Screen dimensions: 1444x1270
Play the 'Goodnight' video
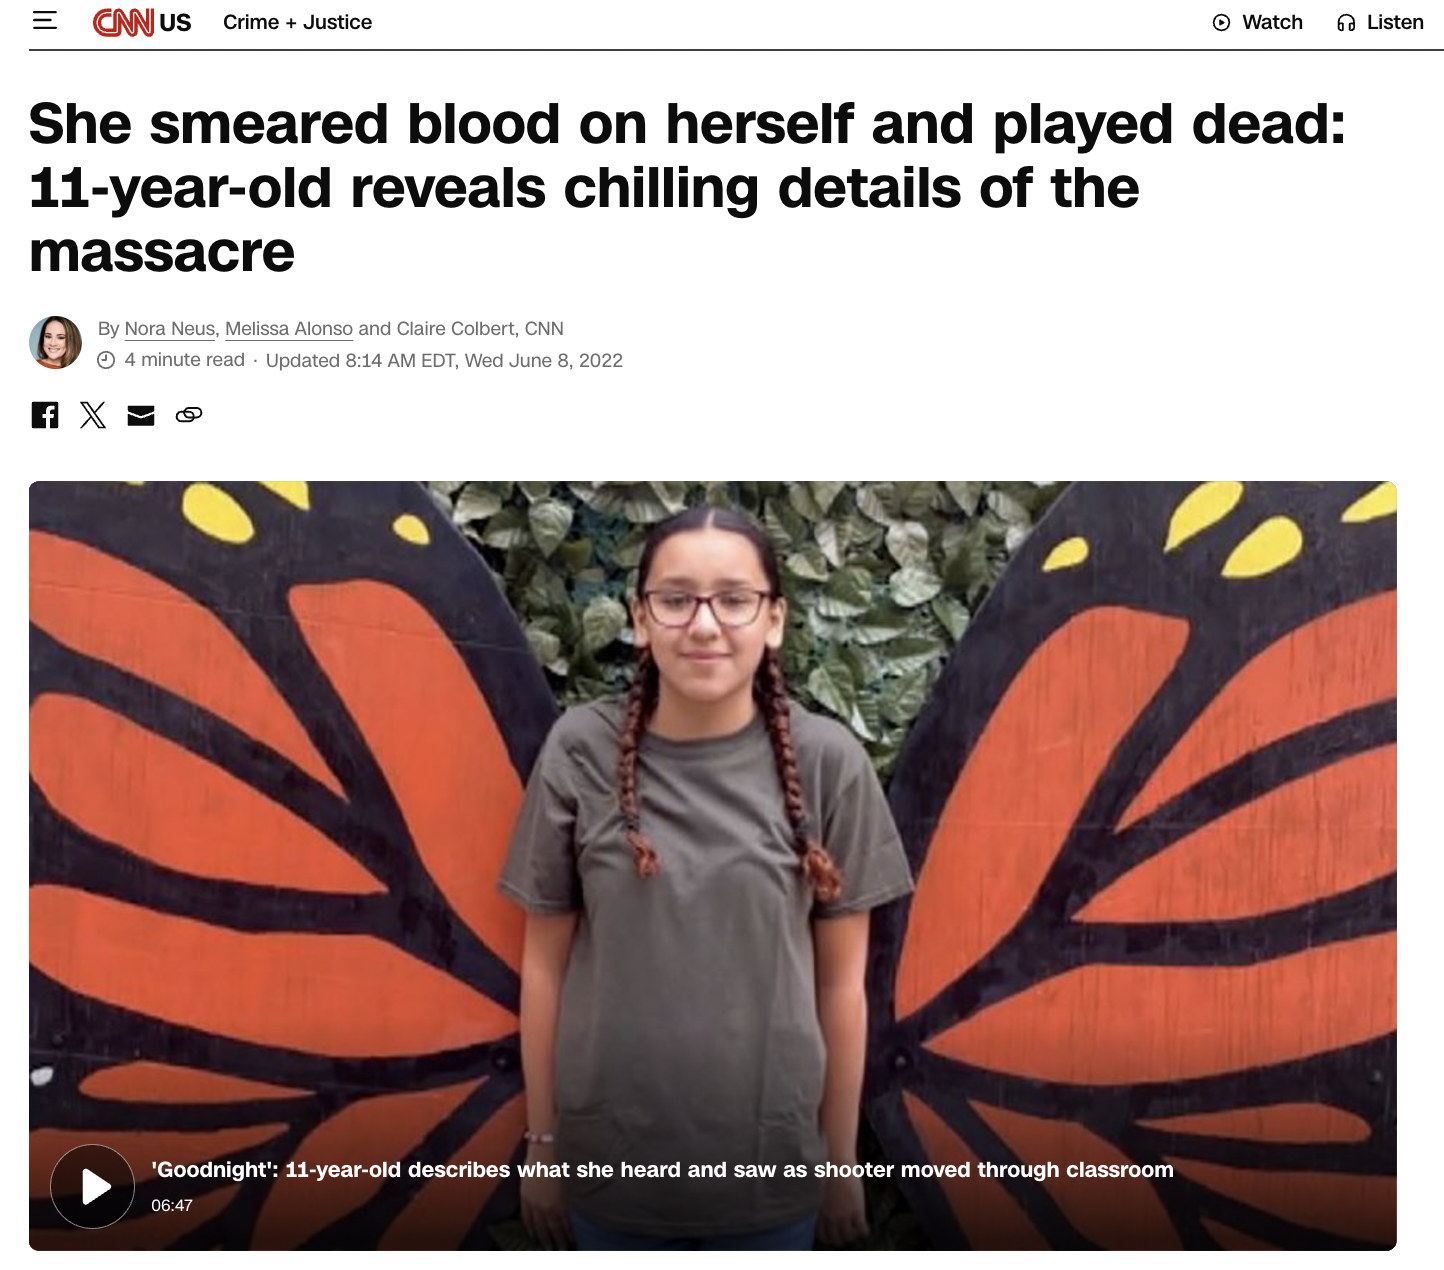click(x=93, y=1186)
